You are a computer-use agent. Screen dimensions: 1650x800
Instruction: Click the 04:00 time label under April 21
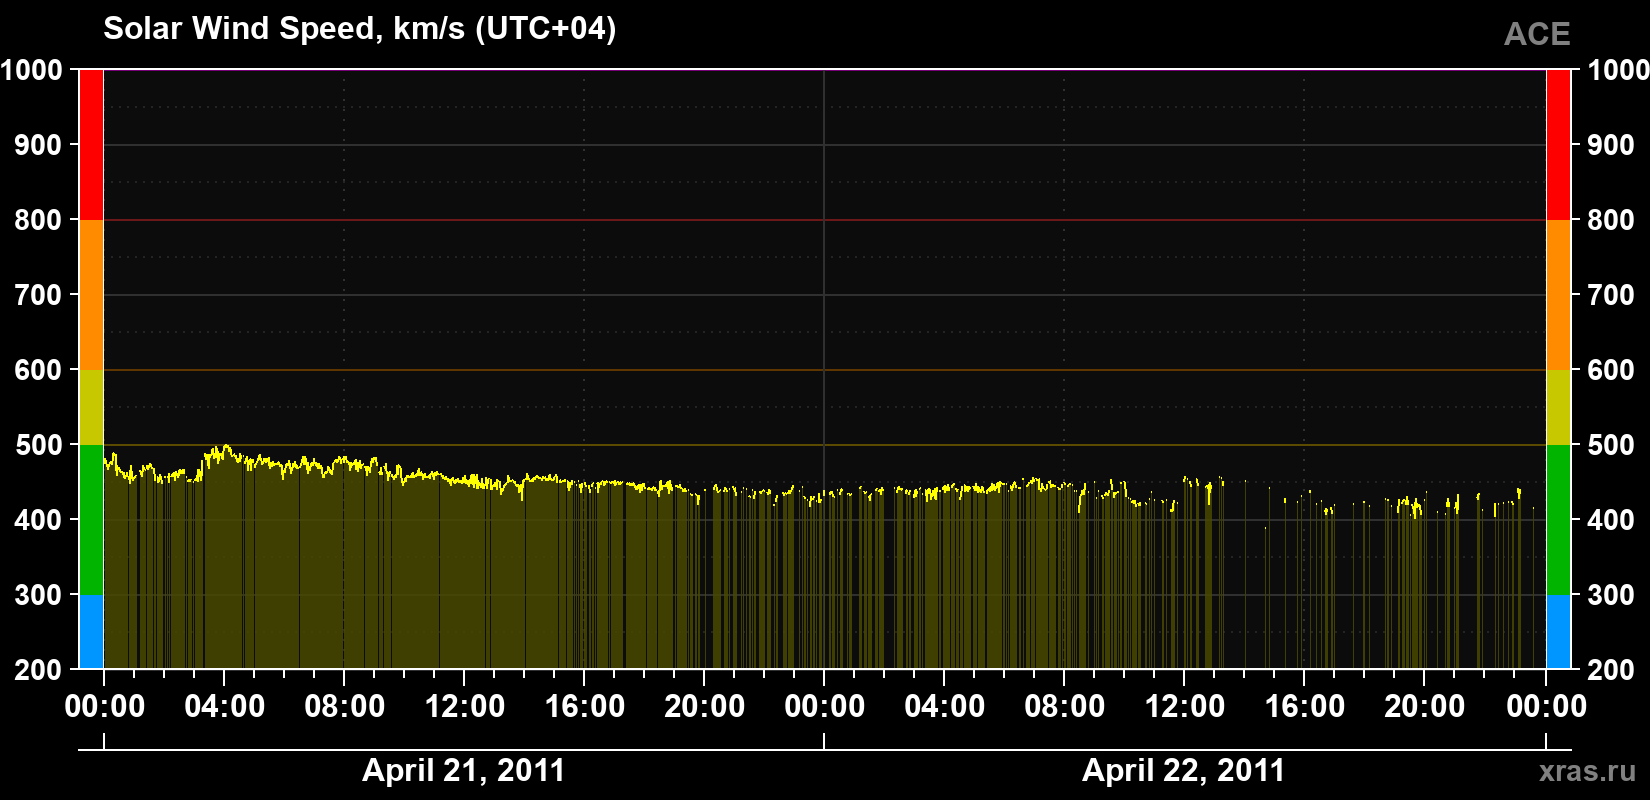(225, 707)
